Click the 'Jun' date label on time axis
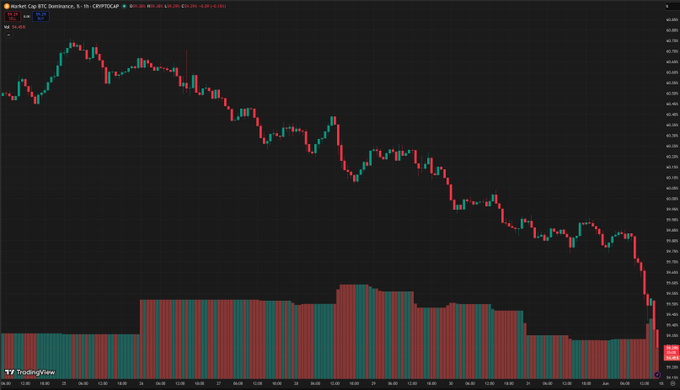This screenshot has width=680, height=390. [605, 383]
